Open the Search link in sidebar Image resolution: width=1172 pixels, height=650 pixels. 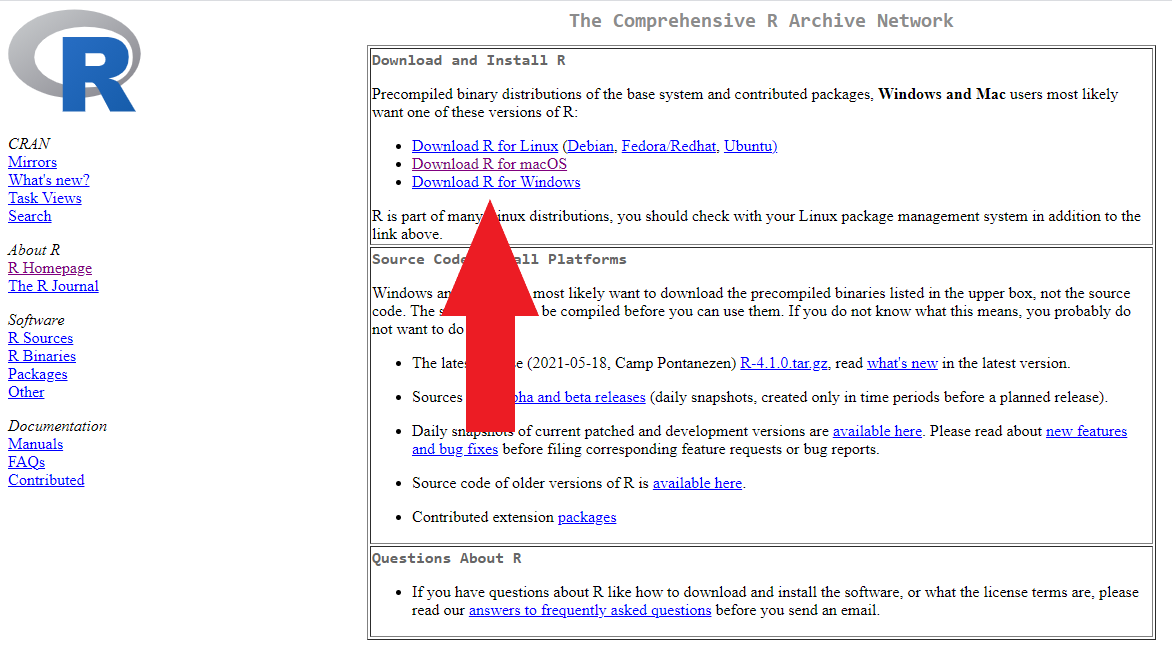30,216
